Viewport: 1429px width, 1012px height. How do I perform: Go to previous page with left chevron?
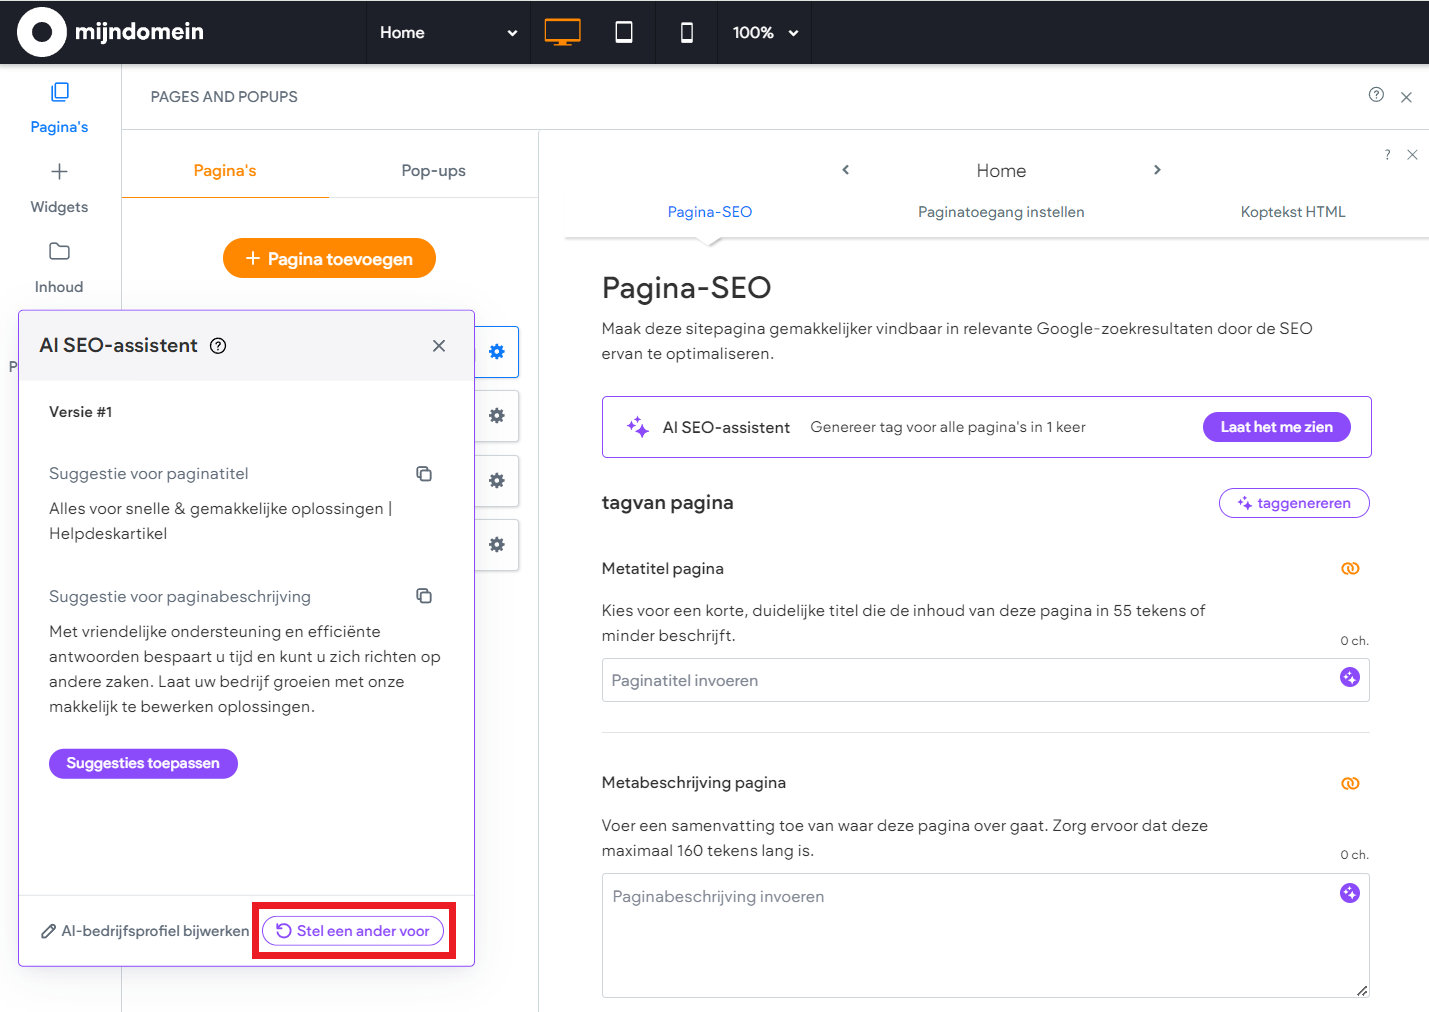[x=846, y=170]
